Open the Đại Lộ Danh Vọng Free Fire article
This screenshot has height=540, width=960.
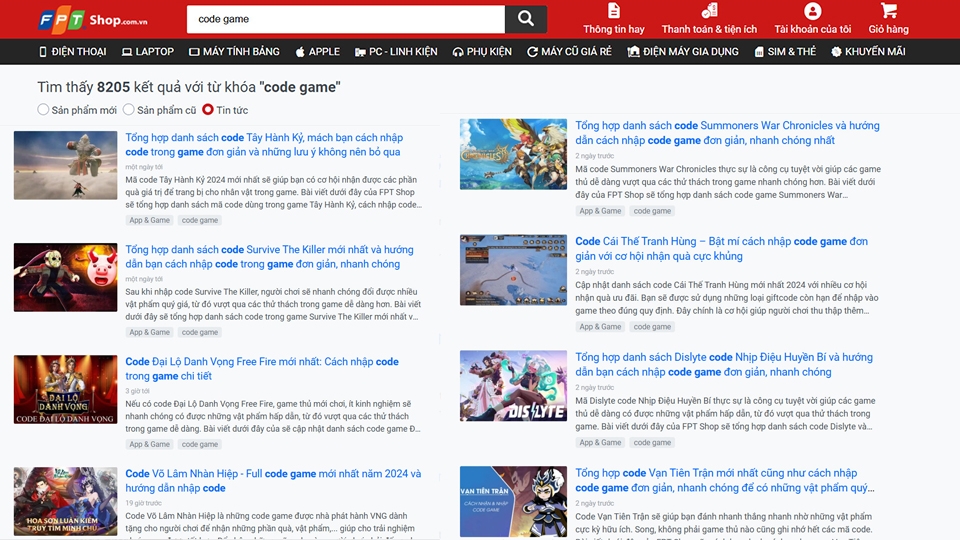coord(262,369)
